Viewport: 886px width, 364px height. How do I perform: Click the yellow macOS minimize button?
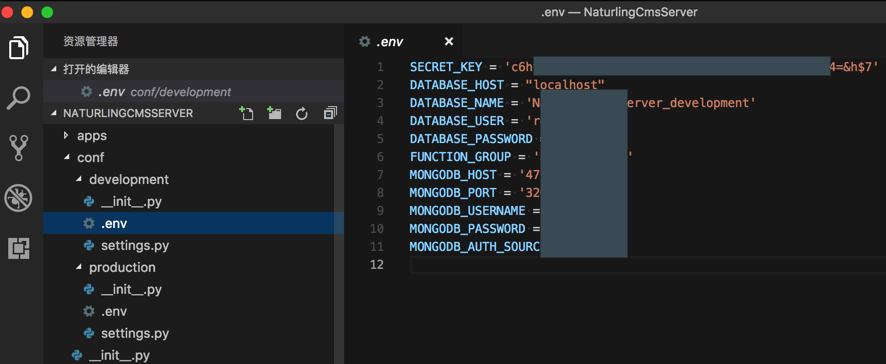pyautogui.click(x=27, y=12)
